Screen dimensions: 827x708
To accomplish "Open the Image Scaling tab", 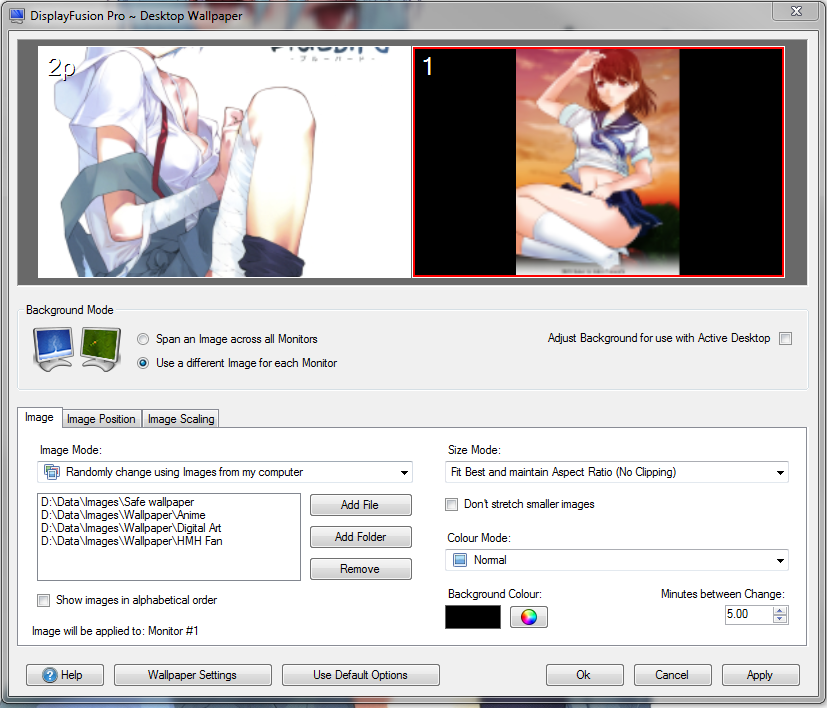I will click(x=181, y=419).
